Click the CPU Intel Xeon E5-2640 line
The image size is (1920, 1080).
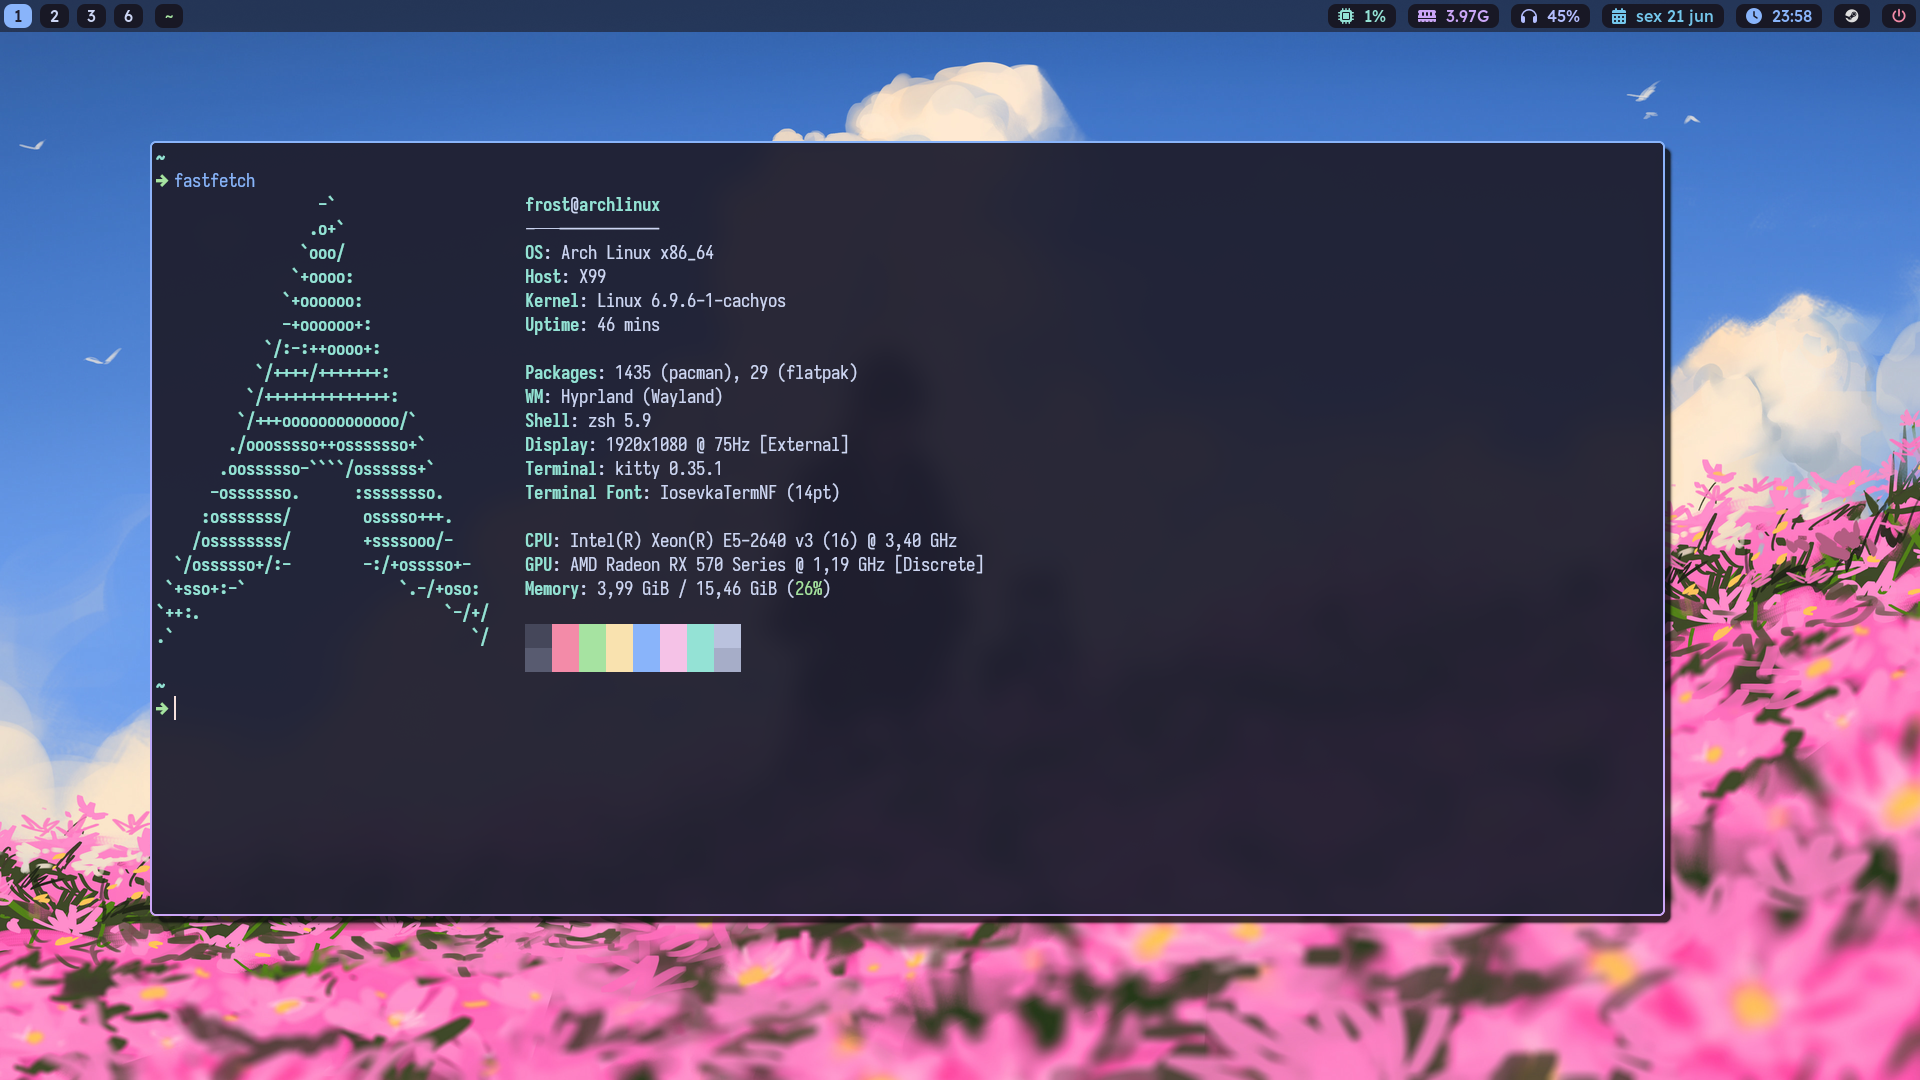741,541
